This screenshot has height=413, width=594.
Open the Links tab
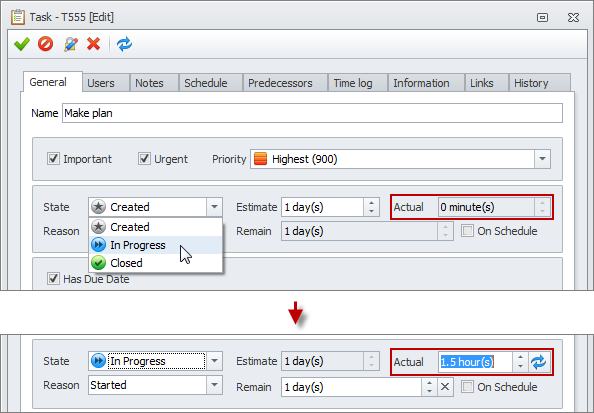coord(487,83)
